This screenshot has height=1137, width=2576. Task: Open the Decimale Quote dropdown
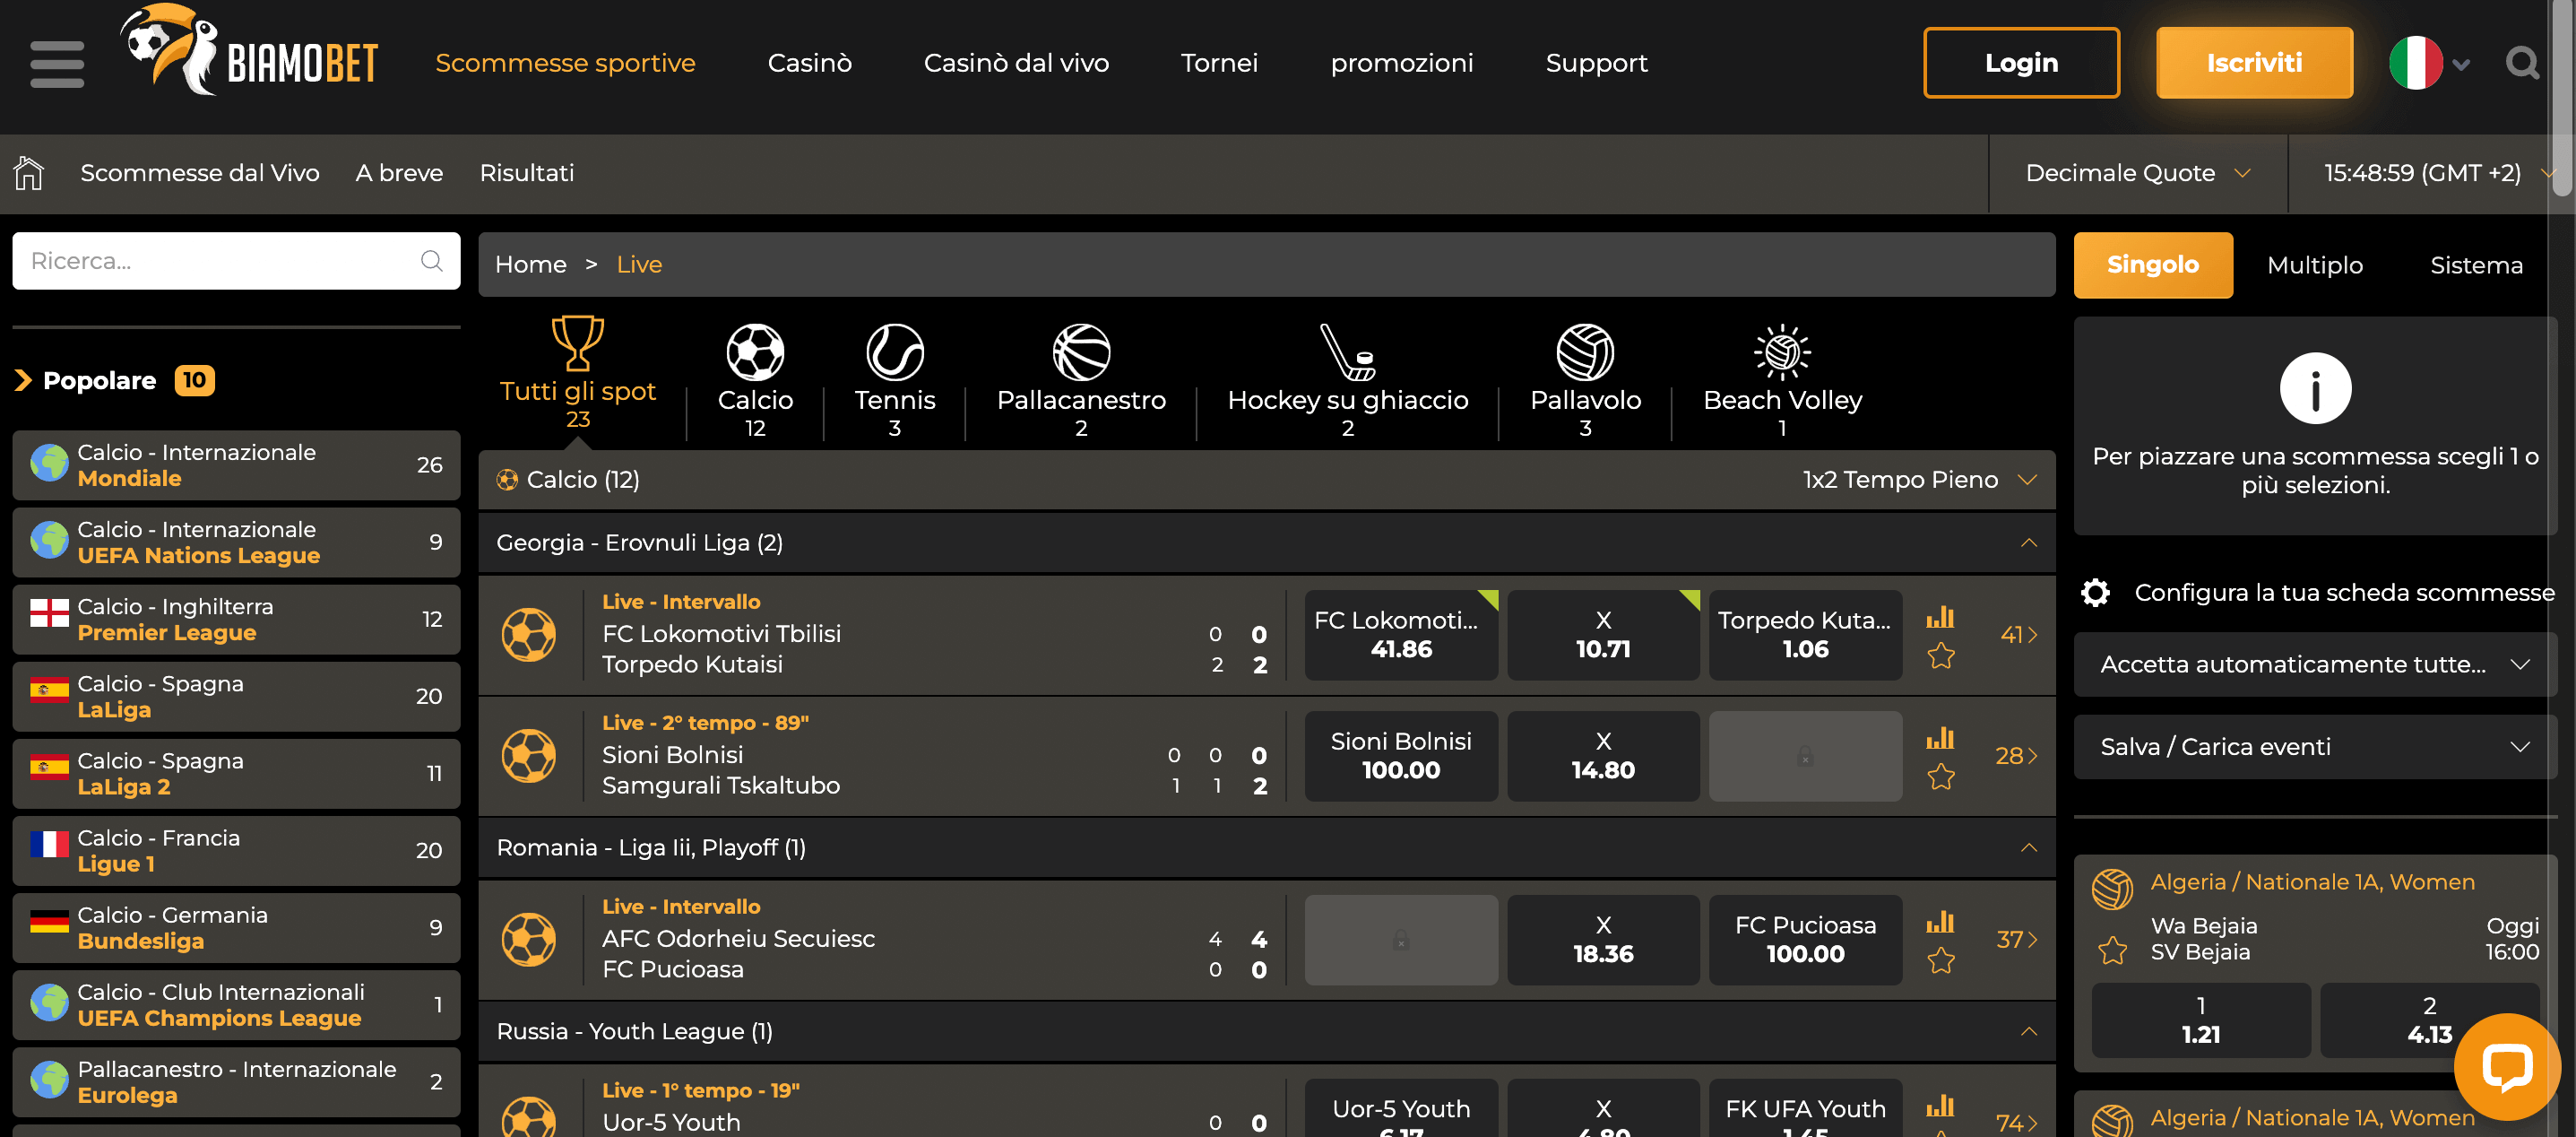(2137, 172)
